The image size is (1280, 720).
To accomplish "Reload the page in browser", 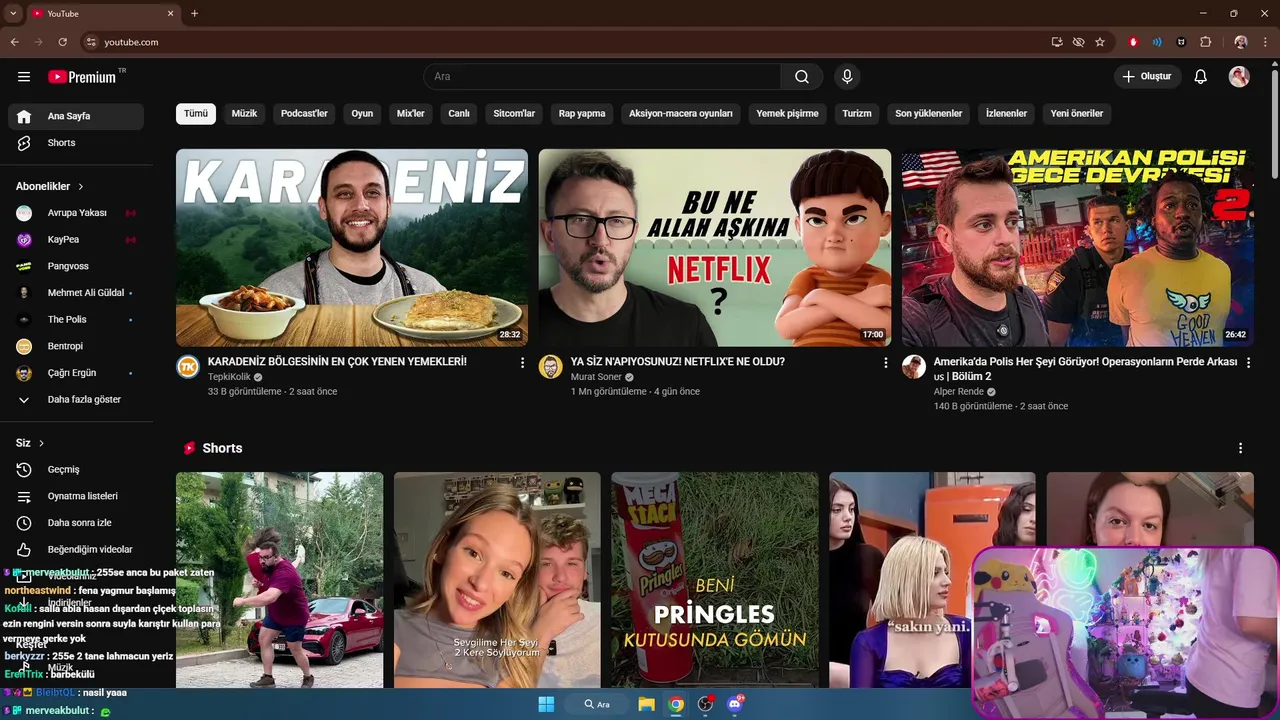I will tap(62, 42).
